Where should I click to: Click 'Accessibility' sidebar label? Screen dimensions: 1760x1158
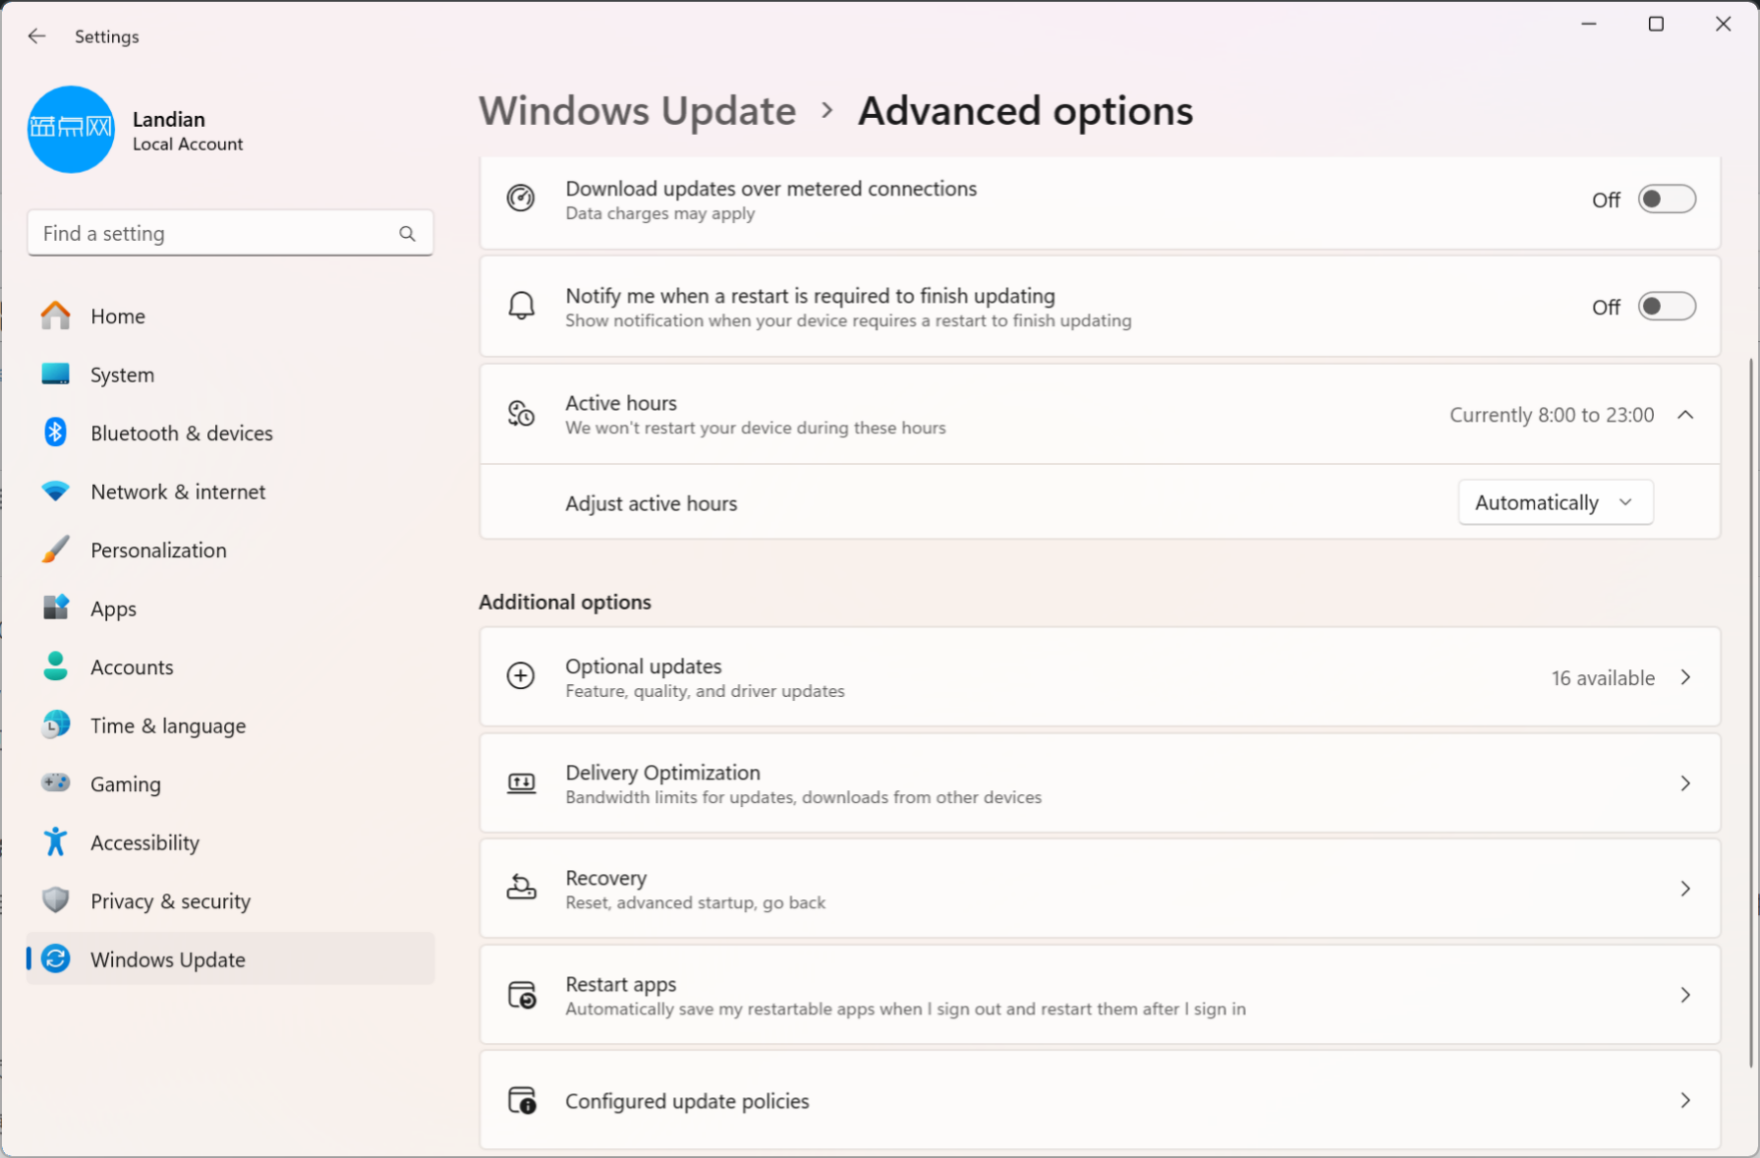coord(145,843)
